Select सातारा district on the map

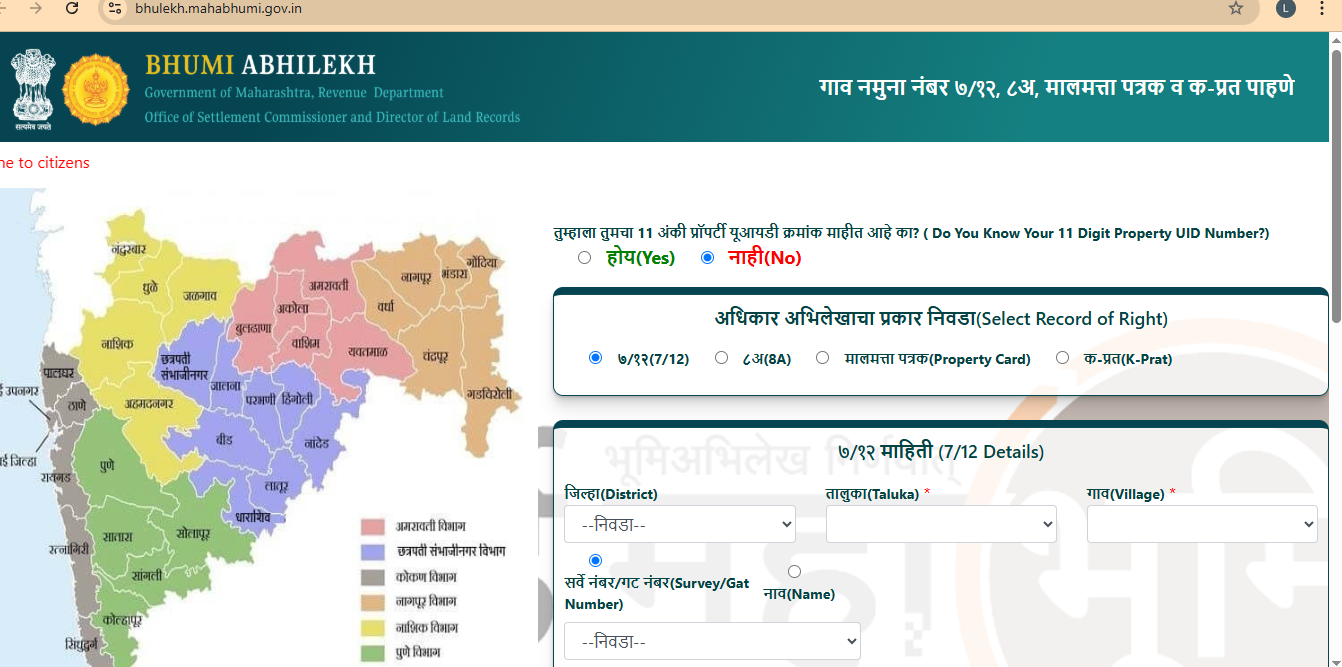pyautogui.click(x=117, y=537)
